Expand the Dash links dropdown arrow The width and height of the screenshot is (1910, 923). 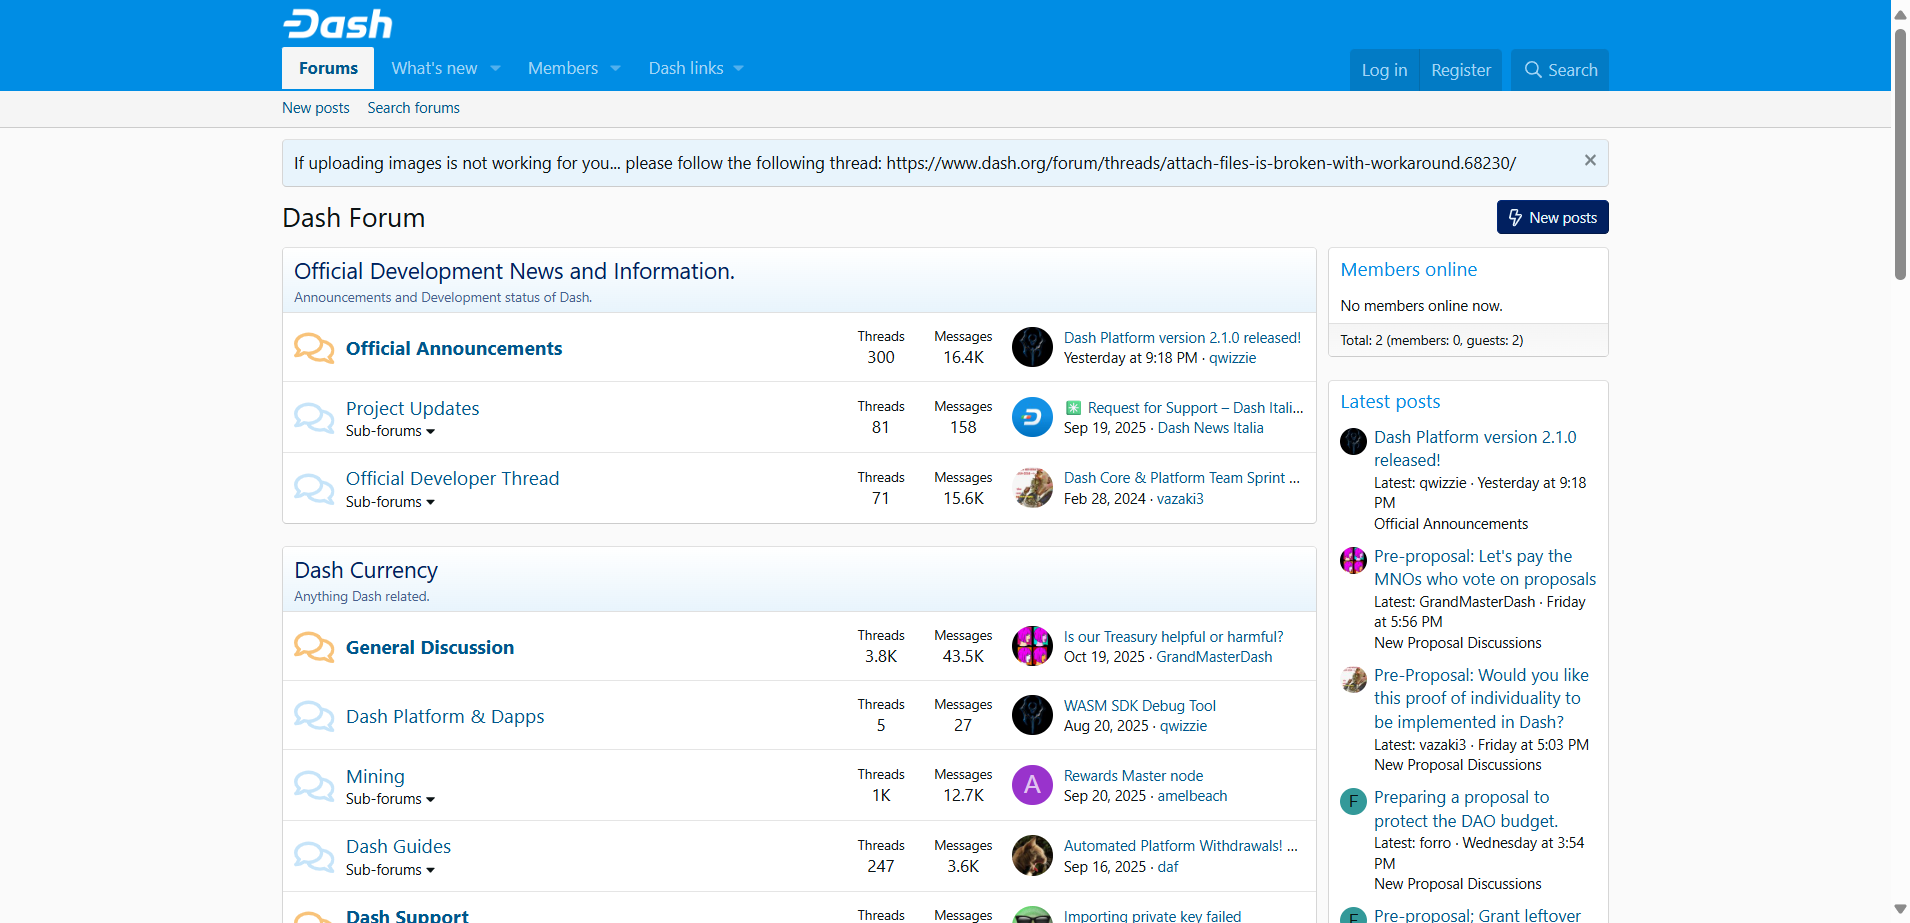[x=739, y=69]
